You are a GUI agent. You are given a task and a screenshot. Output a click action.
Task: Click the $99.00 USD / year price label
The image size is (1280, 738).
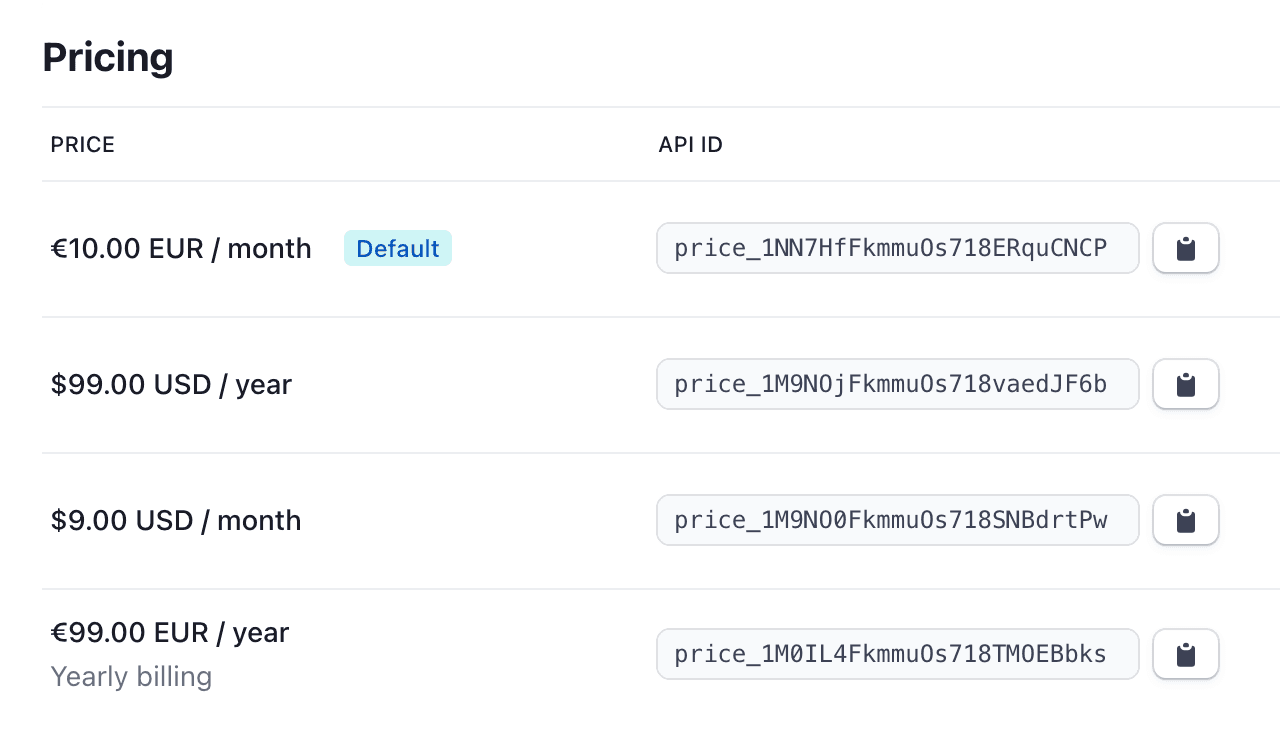pos(171,384)
